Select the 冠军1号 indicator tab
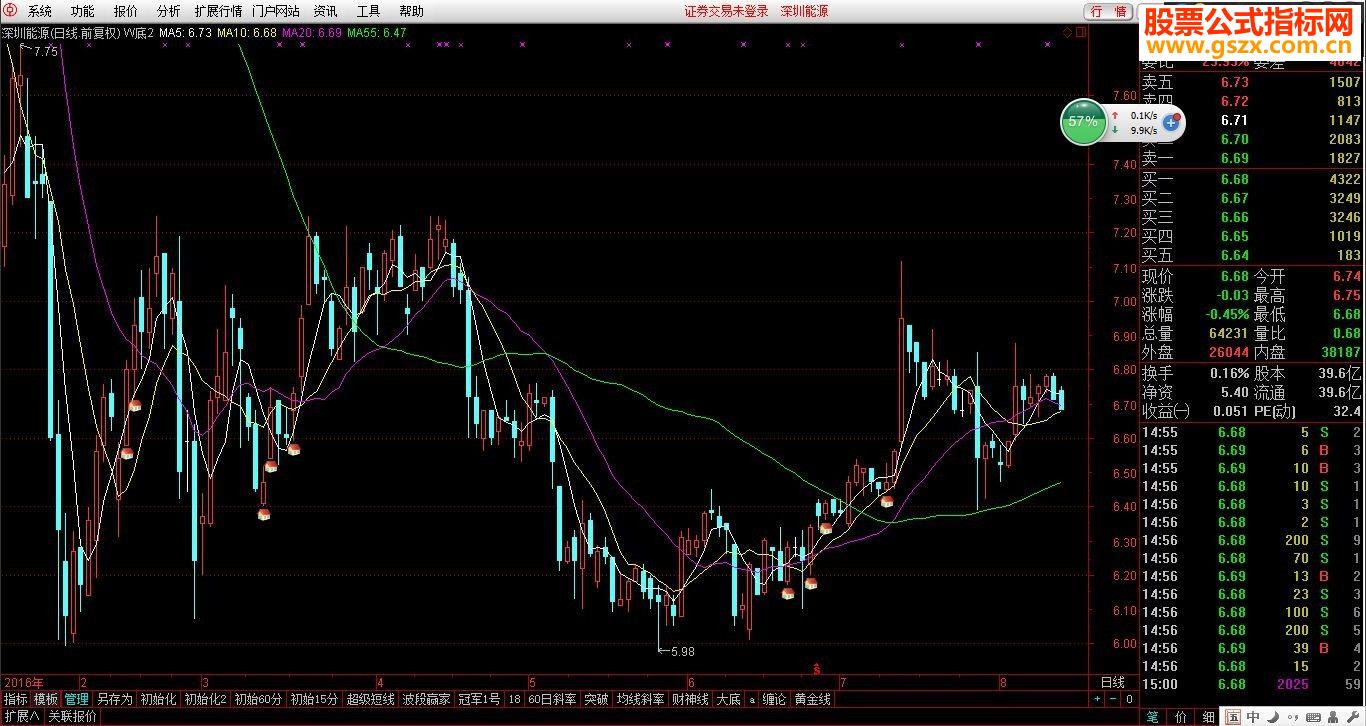This screenshot has width=1366, height=726. tap(480, 699)
